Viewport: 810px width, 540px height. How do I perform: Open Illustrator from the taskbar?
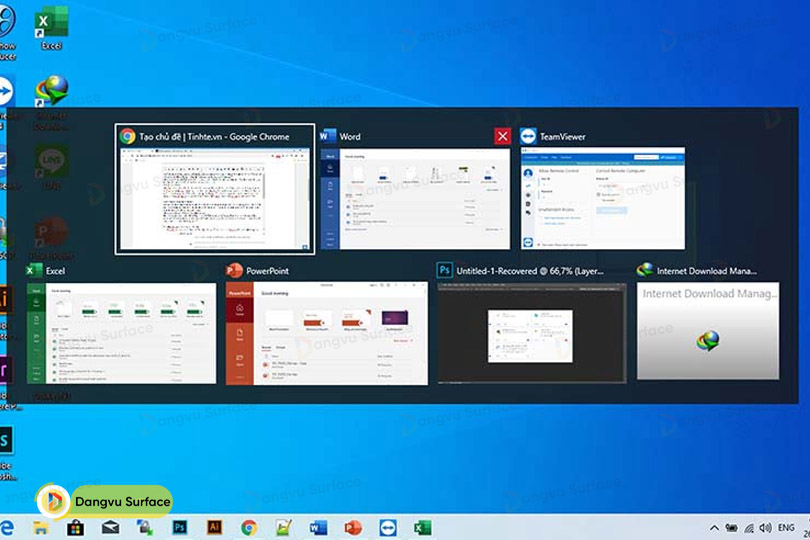pyautogui.click(x=214, y=527)
